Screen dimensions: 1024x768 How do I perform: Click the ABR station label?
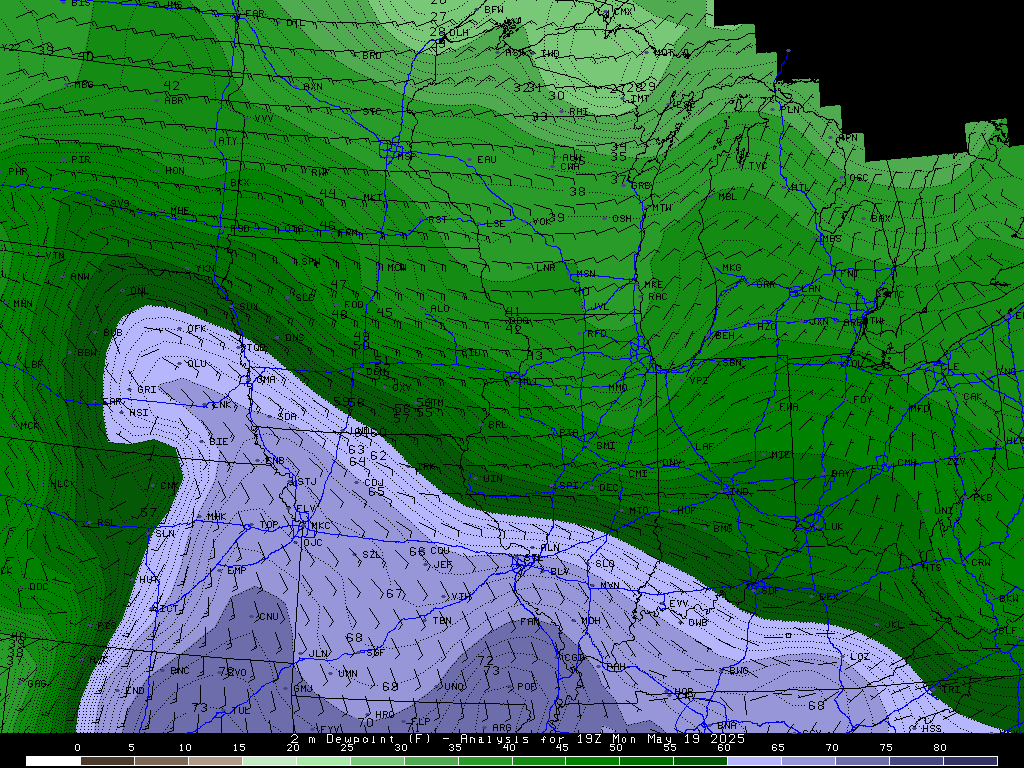[174, 101]
